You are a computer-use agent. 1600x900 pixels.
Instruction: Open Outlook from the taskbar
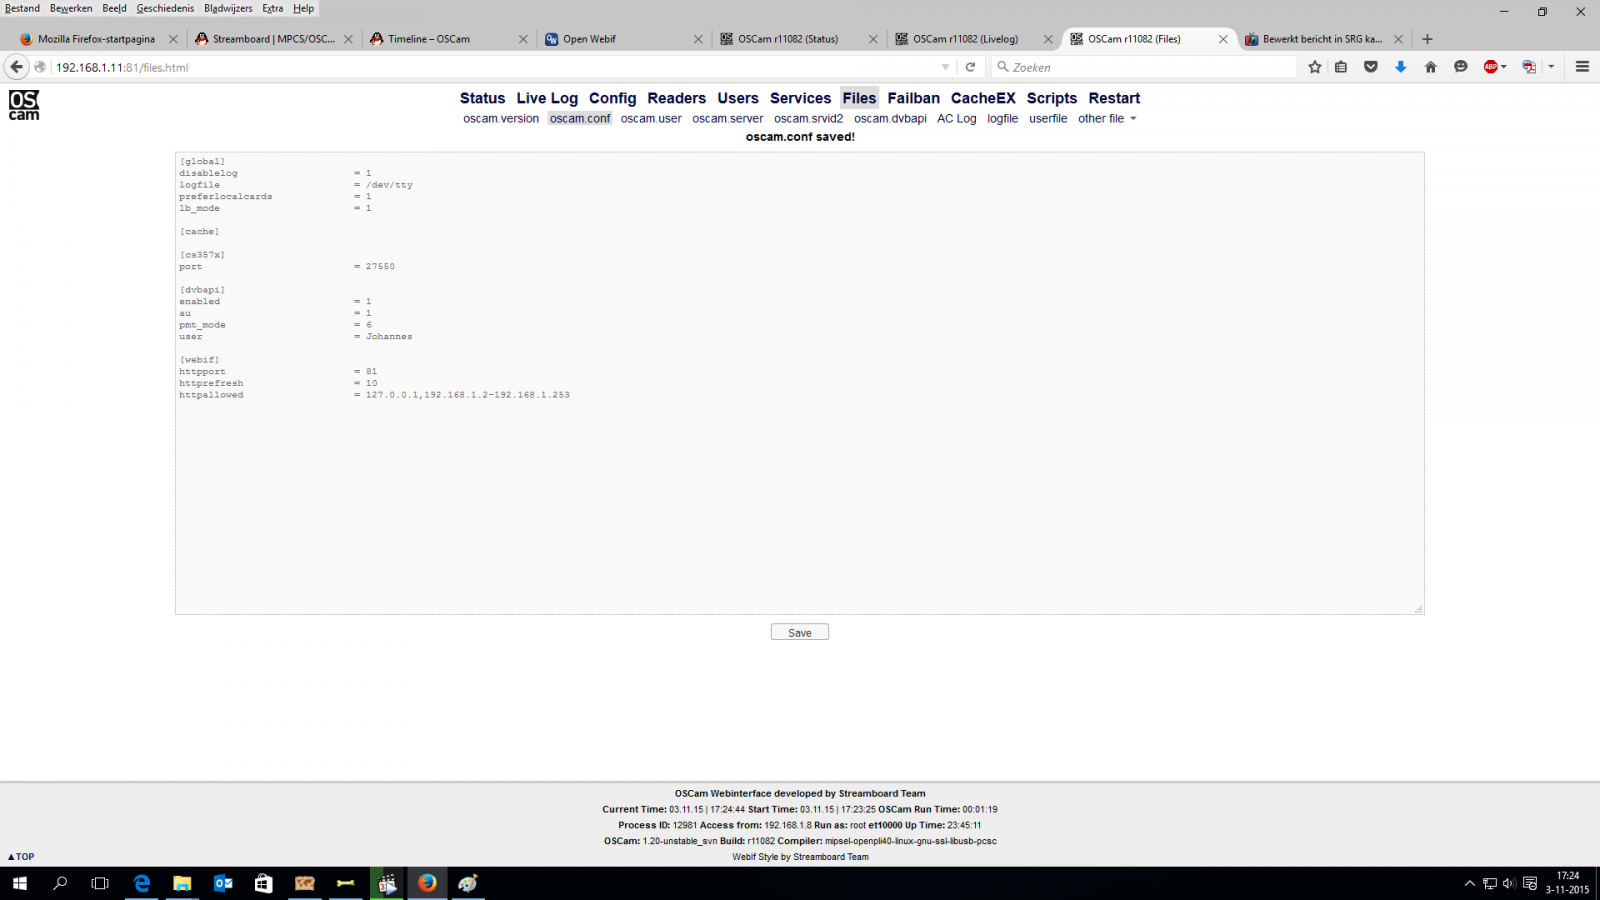(x=223, y=883)
